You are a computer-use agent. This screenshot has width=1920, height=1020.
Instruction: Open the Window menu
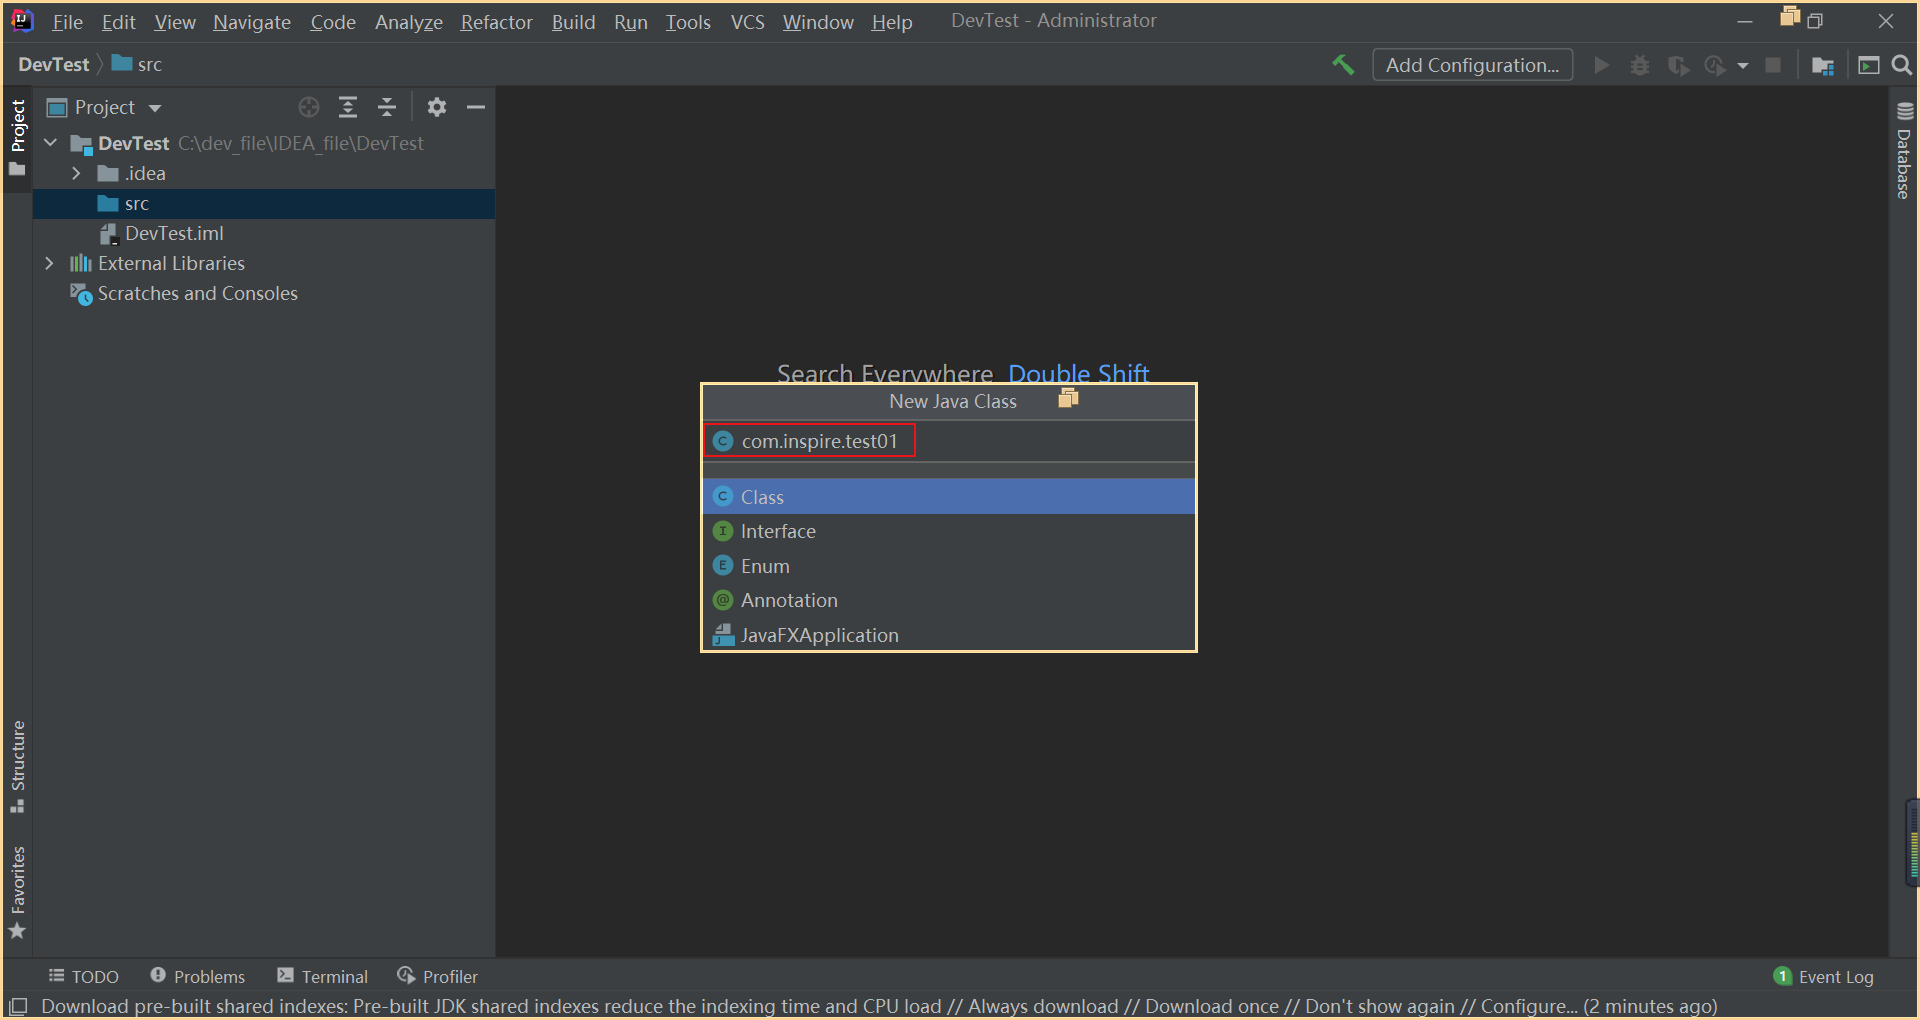(818, 22)
